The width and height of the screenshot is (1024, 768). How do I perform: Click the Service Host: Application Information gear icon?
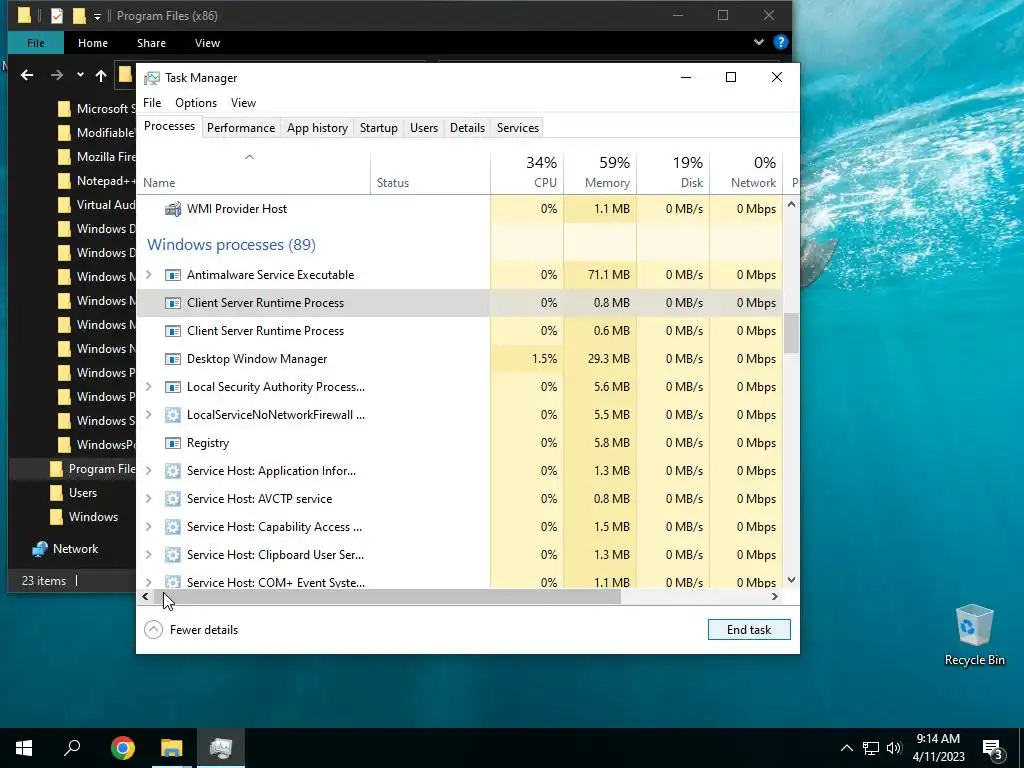click(x=172, y=471)
